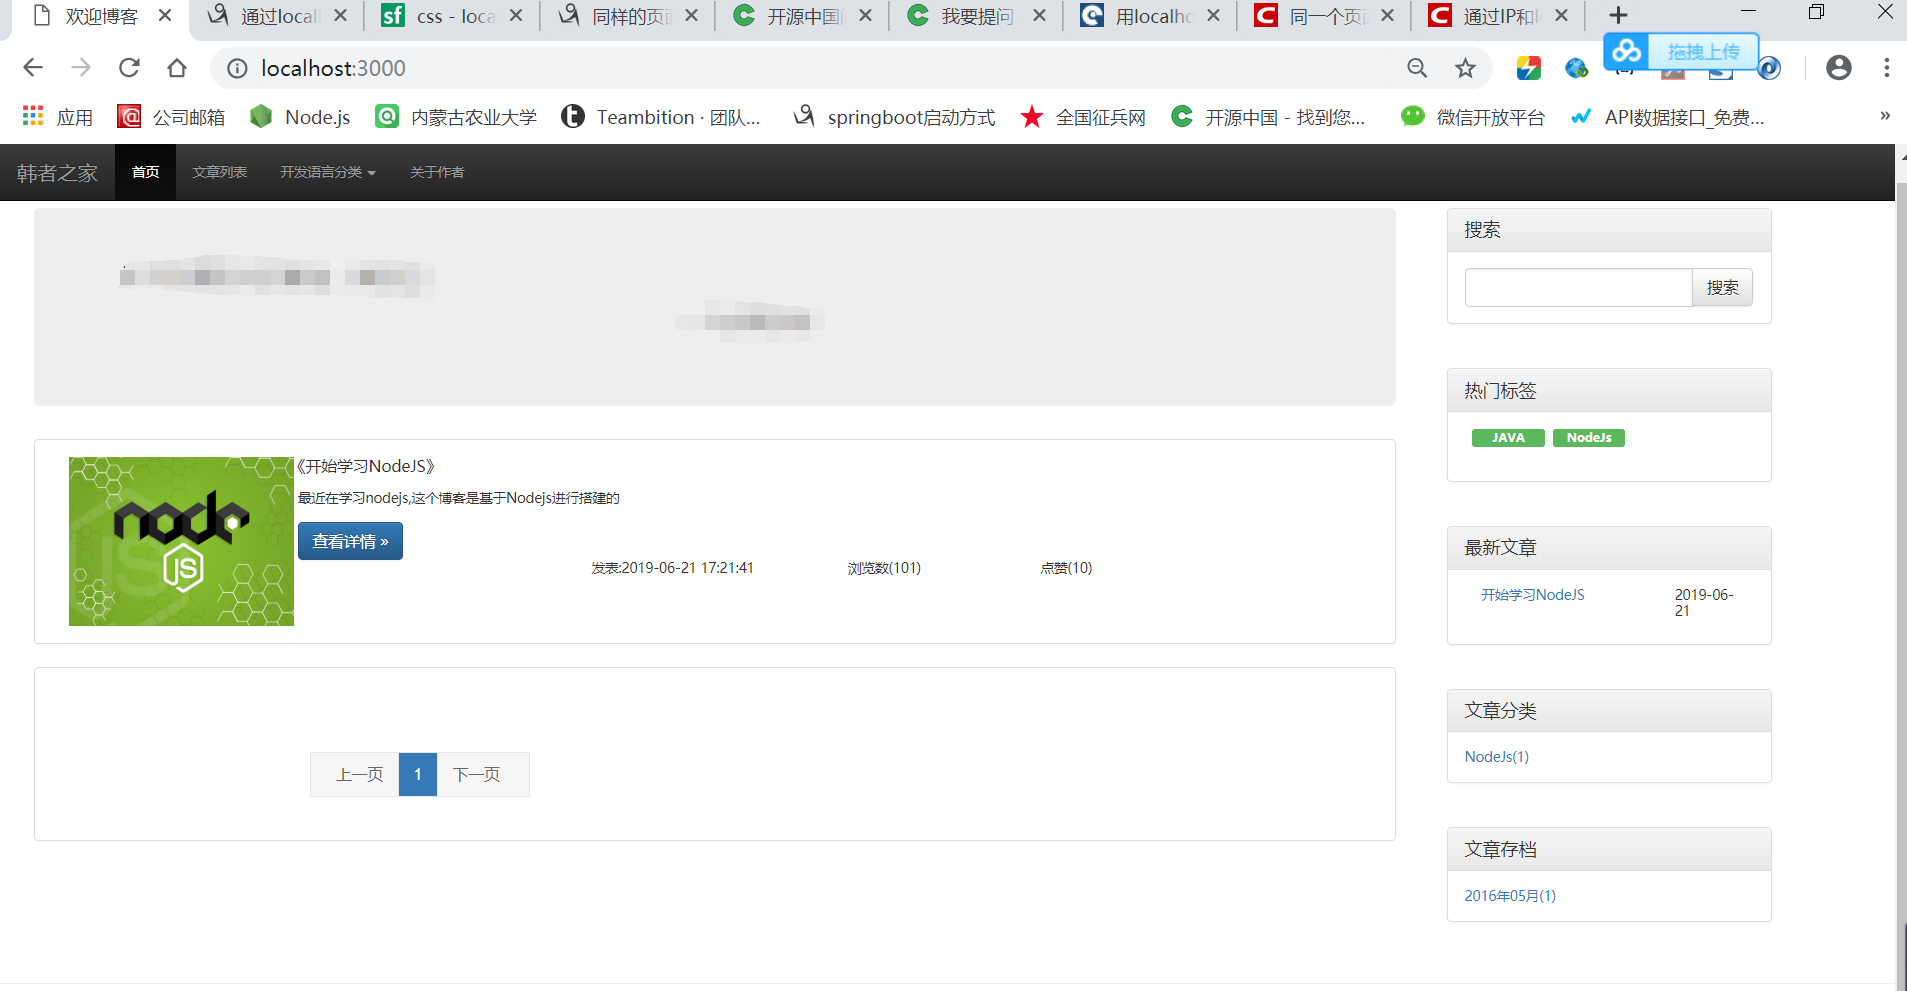Open the browser home page icon
The height and width of the screenshot is (991, 1907).
[x=177, y=68]
